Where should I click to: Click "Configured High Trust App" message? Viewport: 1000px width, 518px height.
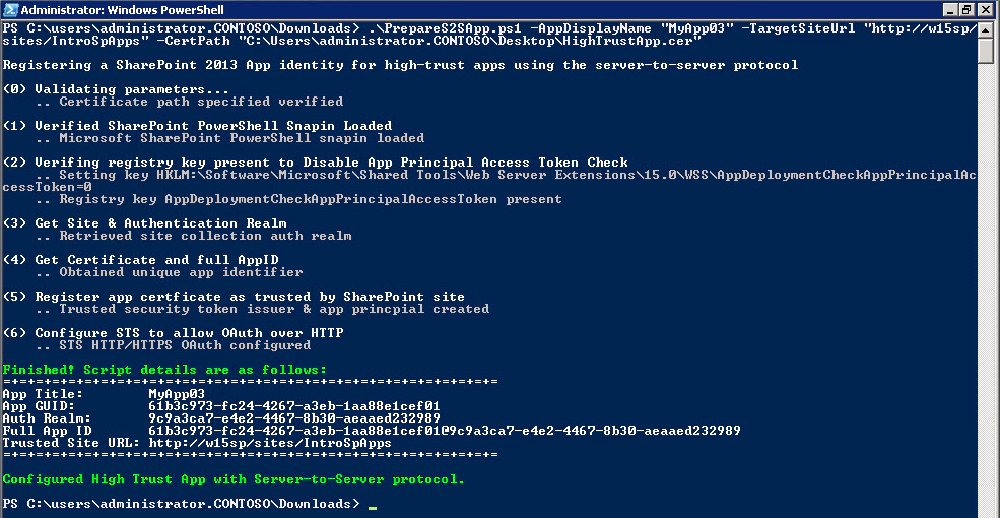pyautogui.click(x=233, y=479)
